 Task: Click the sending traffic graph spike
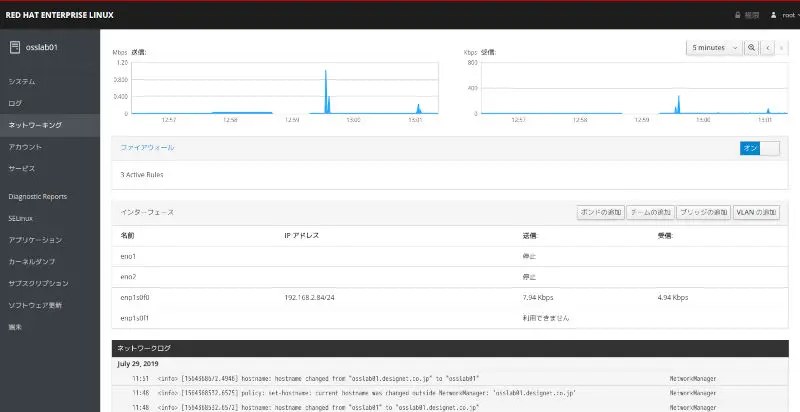pos(327,92)
